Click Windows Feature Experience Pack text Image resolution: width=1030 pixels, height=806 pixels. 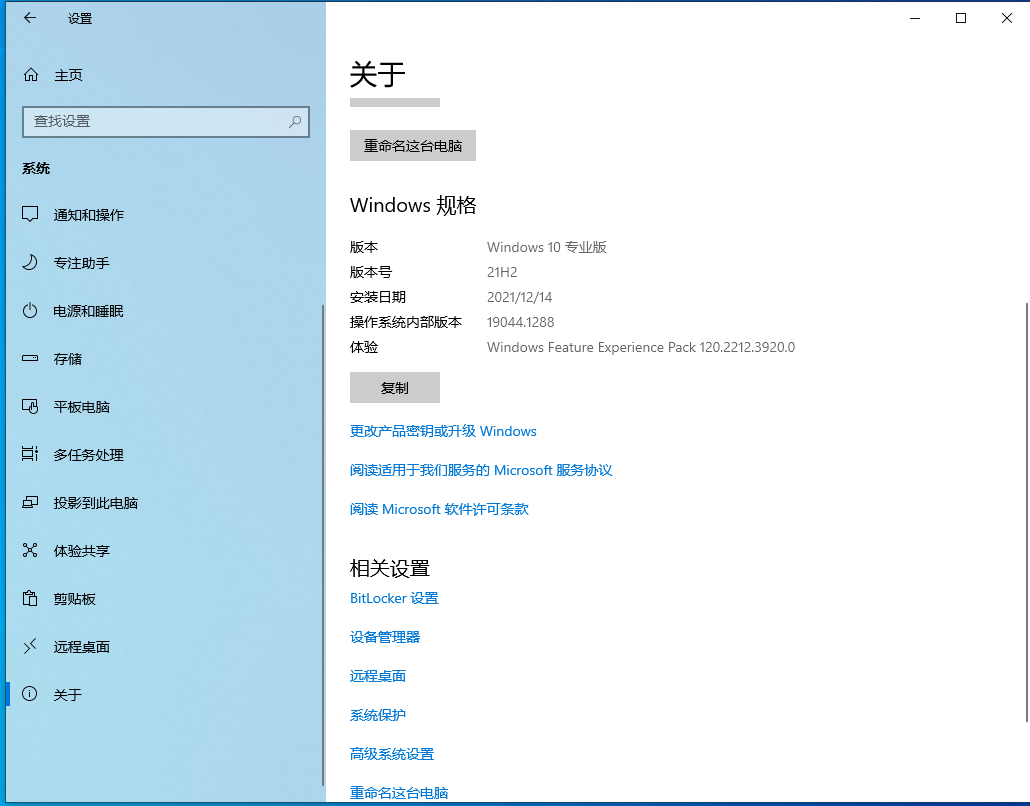click(640, 347)
